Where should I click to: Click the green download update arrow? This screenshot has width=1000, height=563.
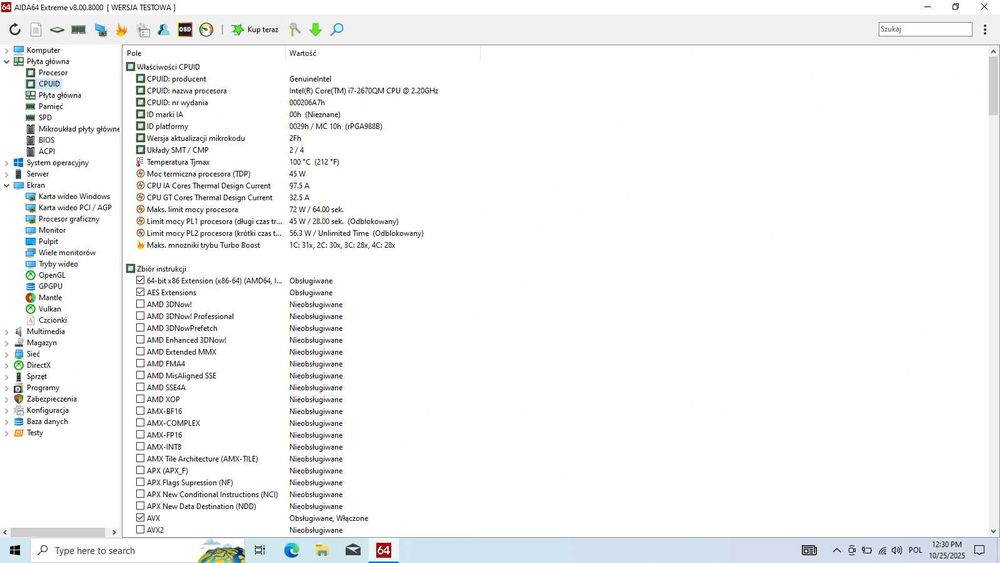(315, 29)
